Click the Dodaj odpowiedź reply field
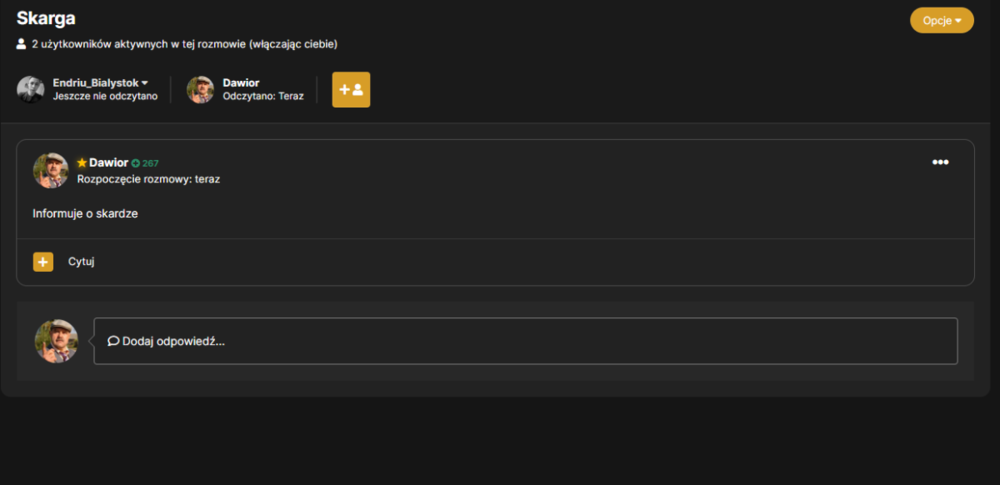Screen dimensions: 1000x485 click(526, 341)
